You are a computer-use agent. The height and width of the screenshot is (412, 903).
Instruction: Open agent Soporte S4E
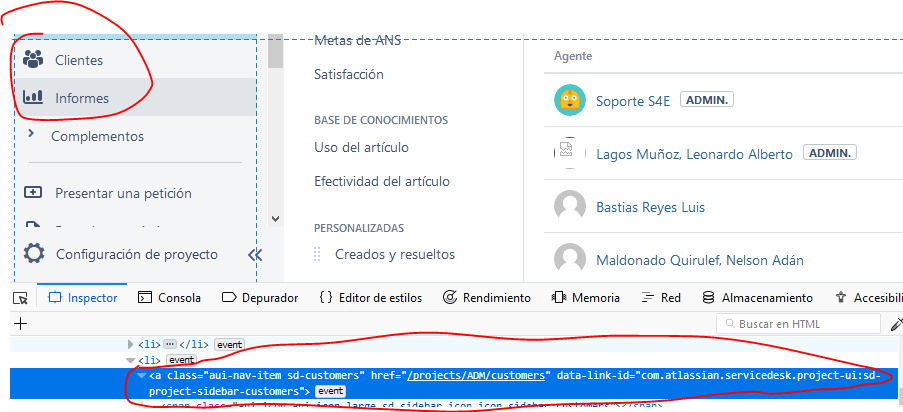633,101
